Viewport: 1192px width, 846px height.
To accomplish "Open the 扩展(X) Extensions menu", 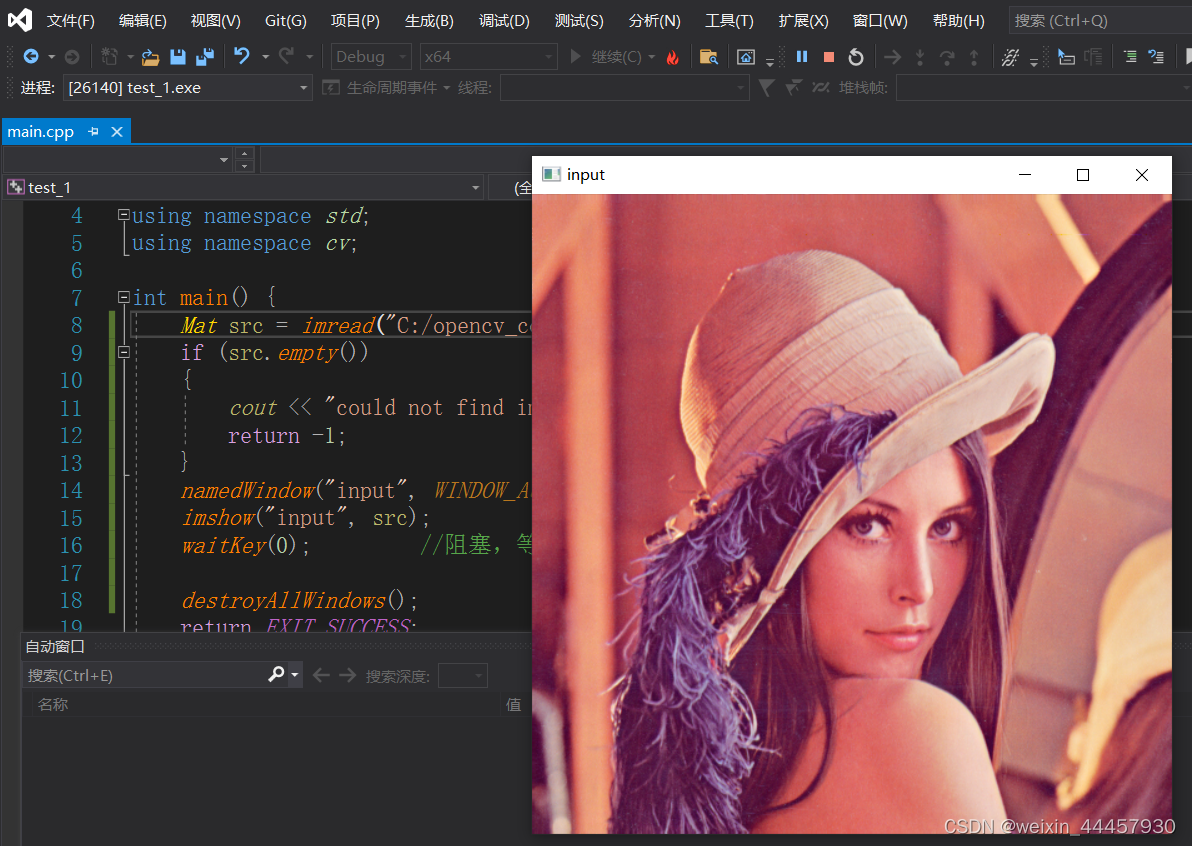I will (804, 21).
